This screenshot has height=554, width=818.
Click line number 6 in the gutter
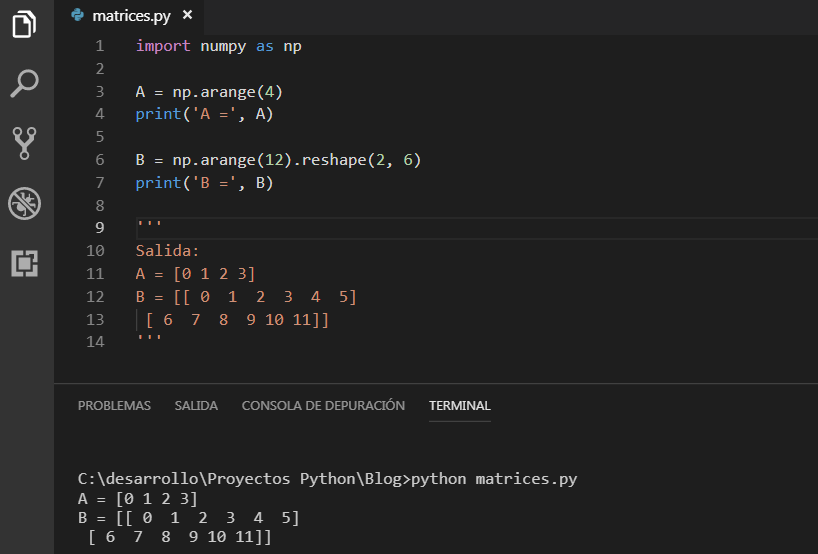click(99, 160)
